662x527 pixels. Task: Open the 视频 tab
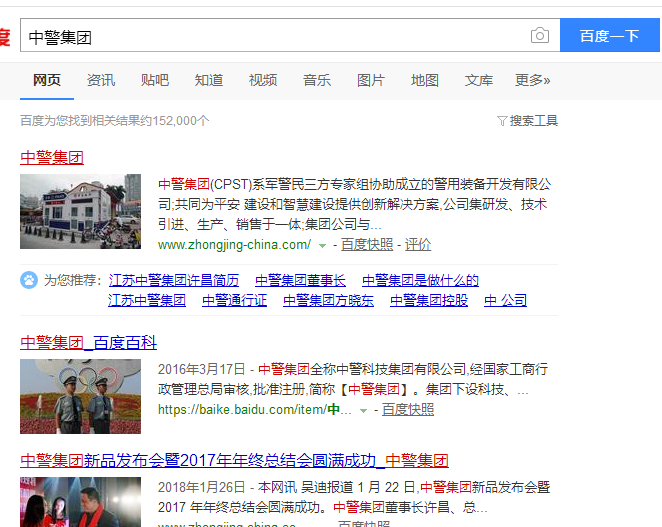click(x=263, y=80)
